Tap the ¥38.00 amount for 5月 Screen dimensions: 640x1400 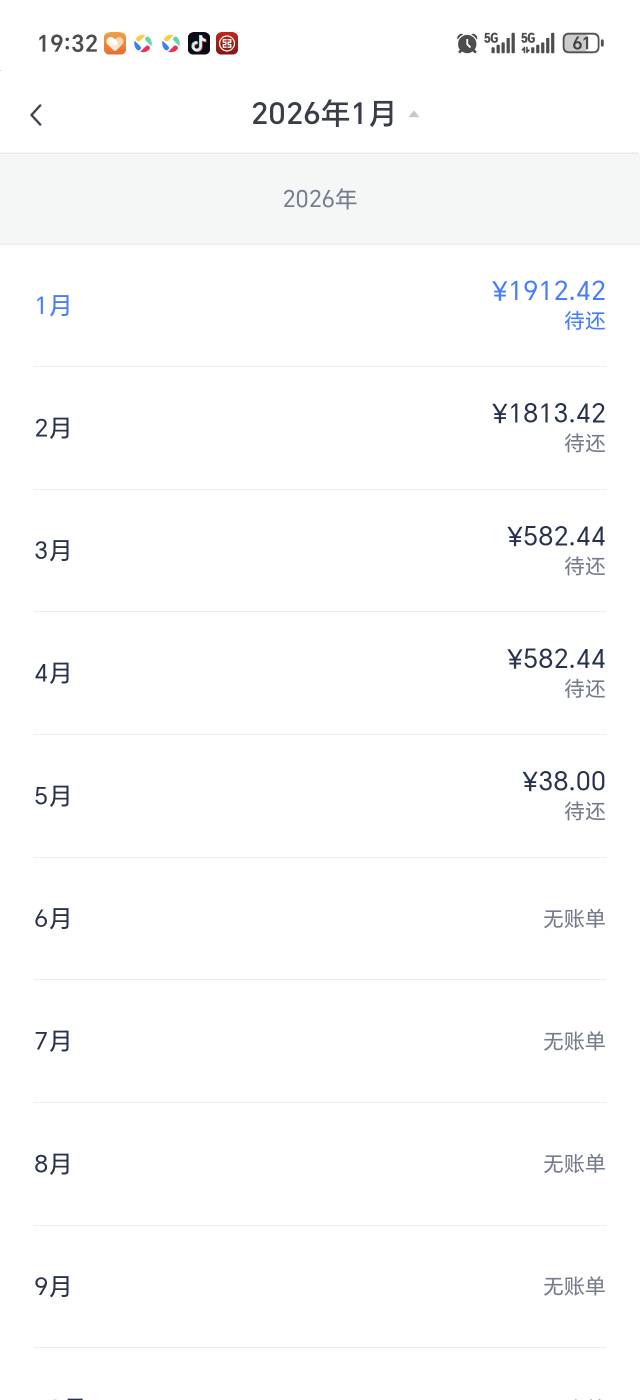(x=564, y=781)
